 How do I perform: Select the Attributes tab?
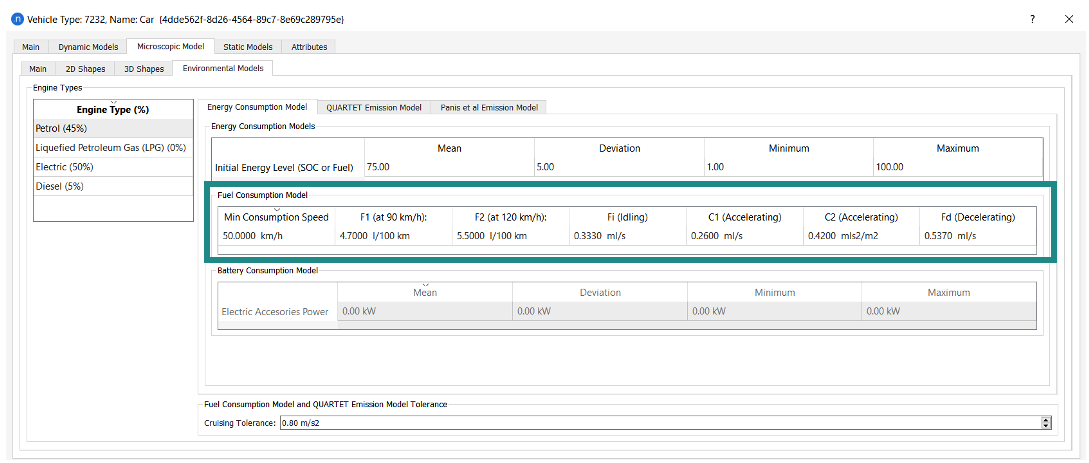(x=309, y=47)
